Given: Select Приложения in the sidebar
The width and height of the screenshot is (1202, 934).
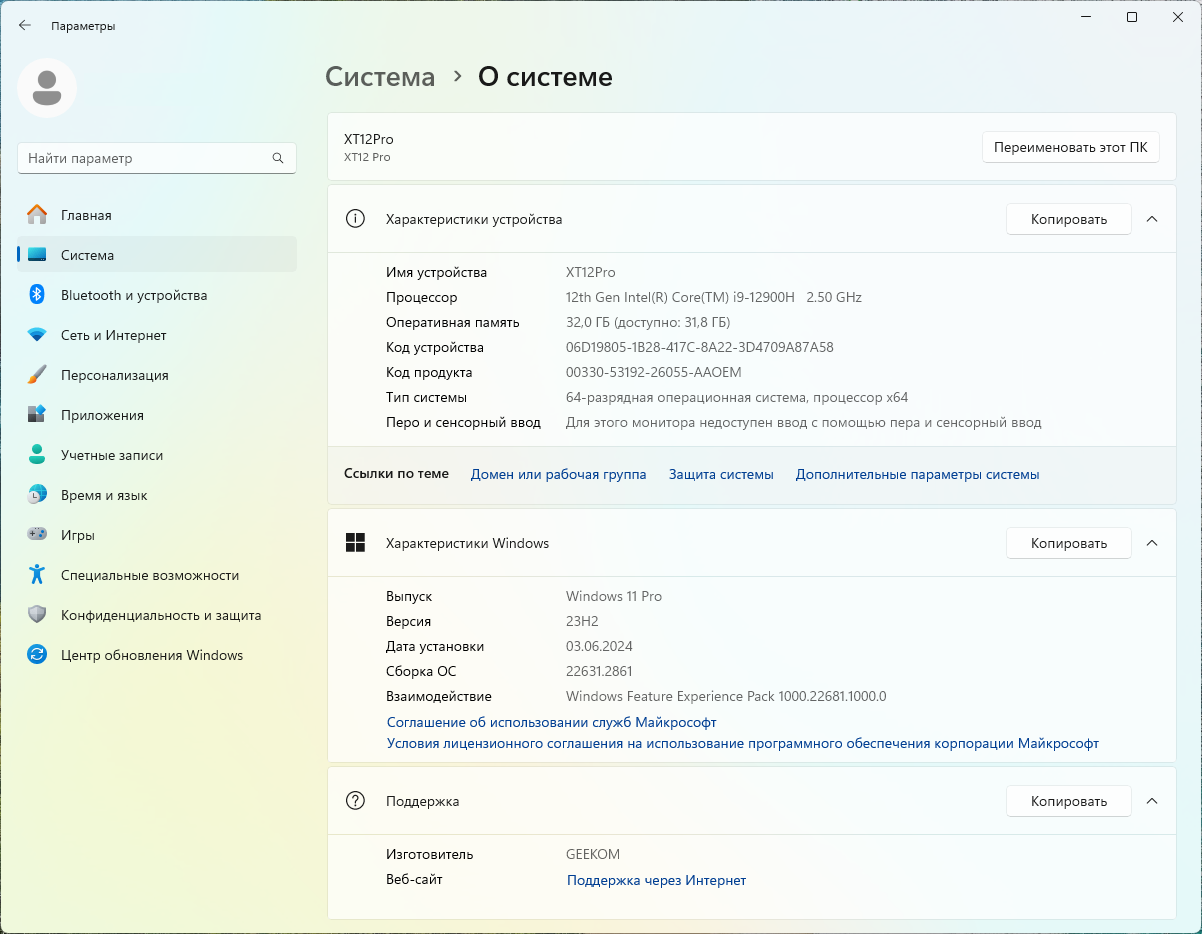Looking at the screenshot, I should 157,415.
